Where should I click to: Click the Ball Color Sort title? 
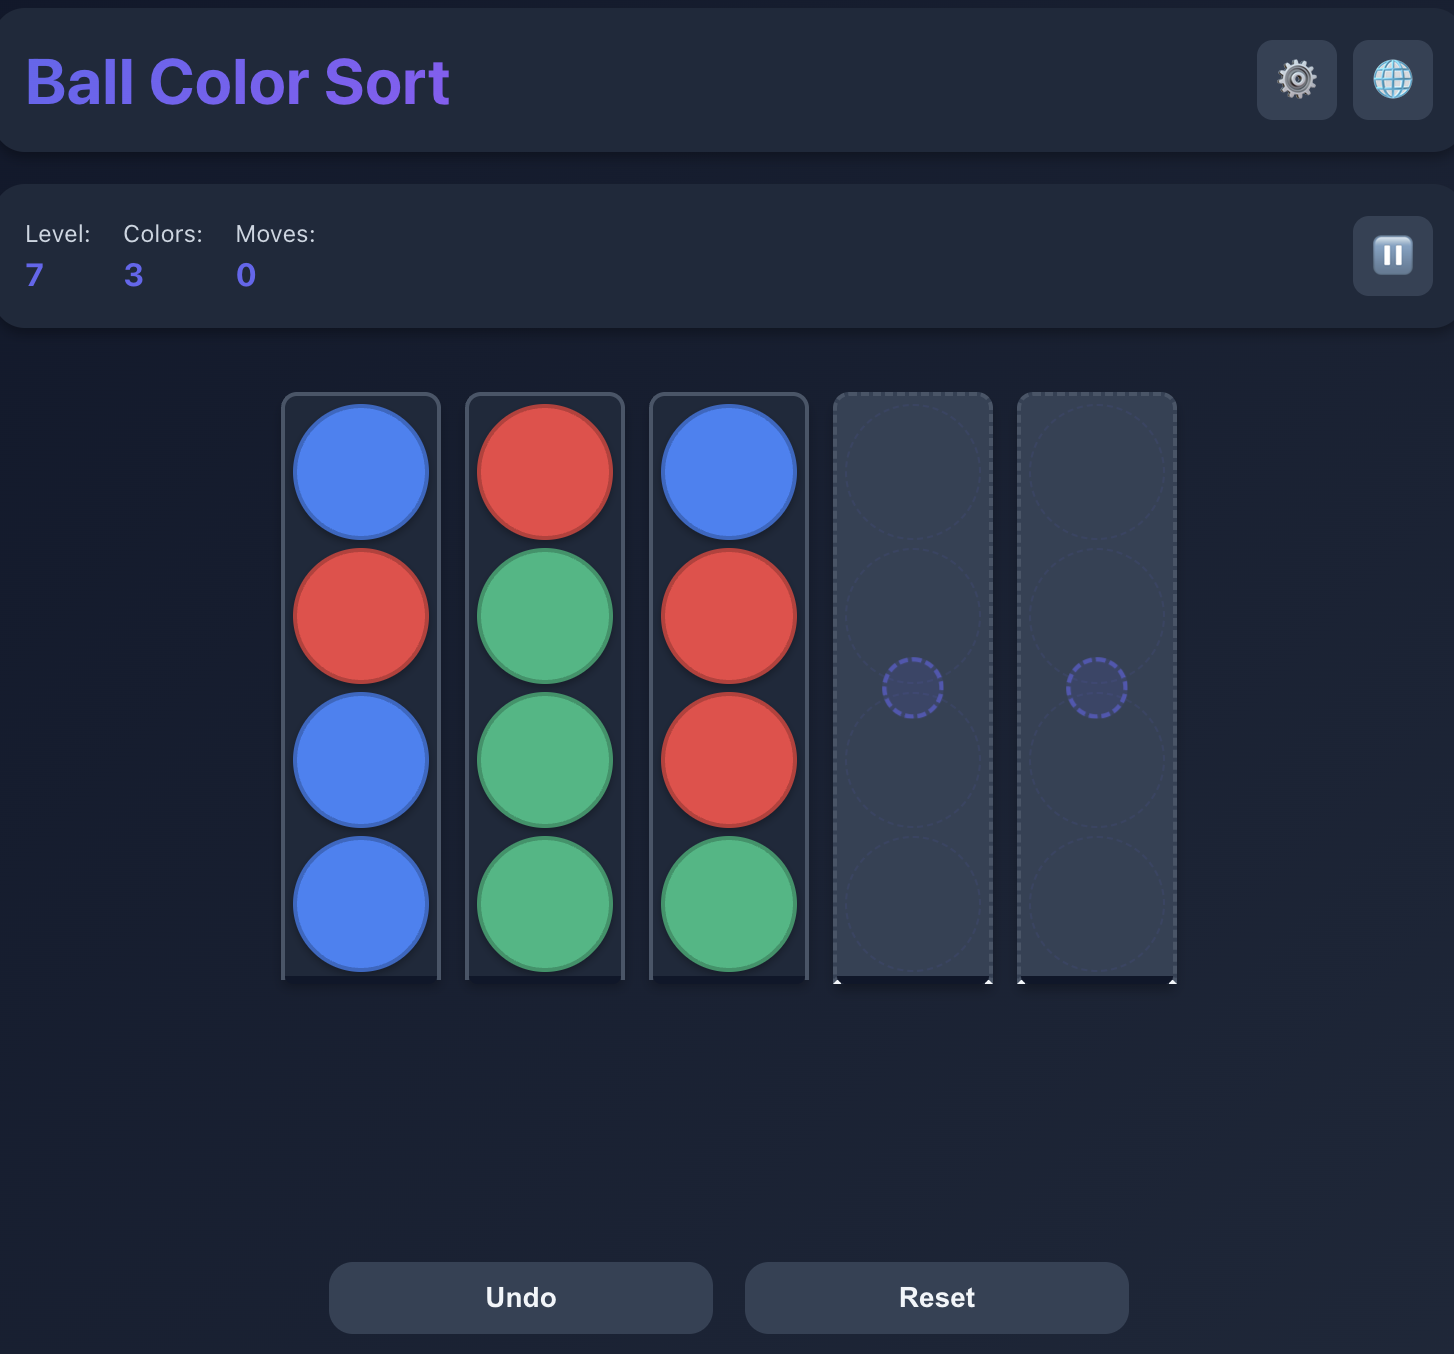pyautogui.click(x=237, y=82)
